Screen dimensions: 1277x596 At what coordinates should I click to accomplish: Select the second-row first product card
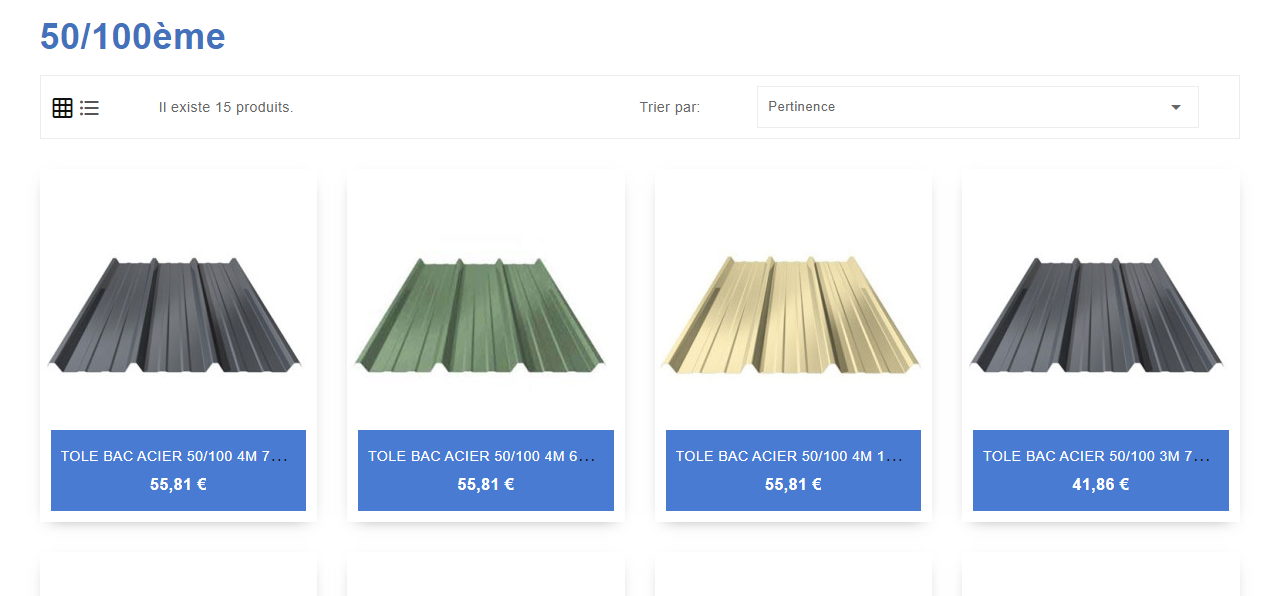click(x=178, y=575)
